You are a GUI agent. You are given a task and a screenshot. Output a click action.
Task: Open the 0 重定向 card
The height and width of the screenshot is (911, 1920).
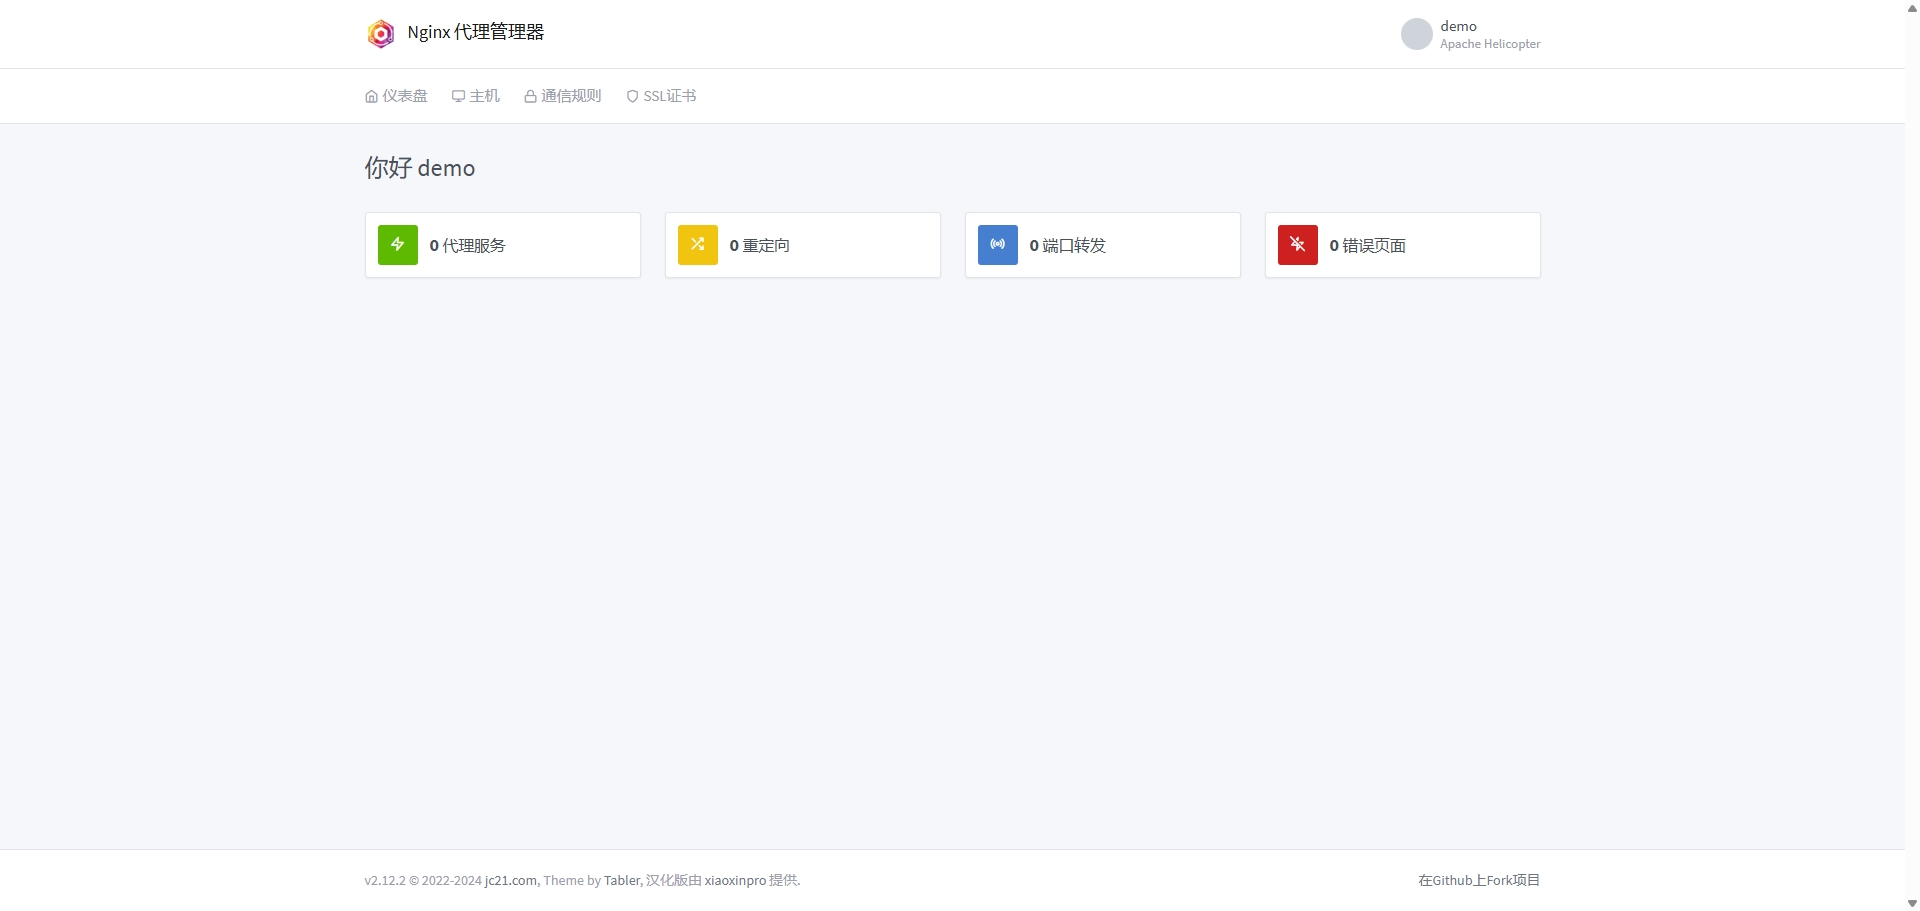tap(803, 245)
